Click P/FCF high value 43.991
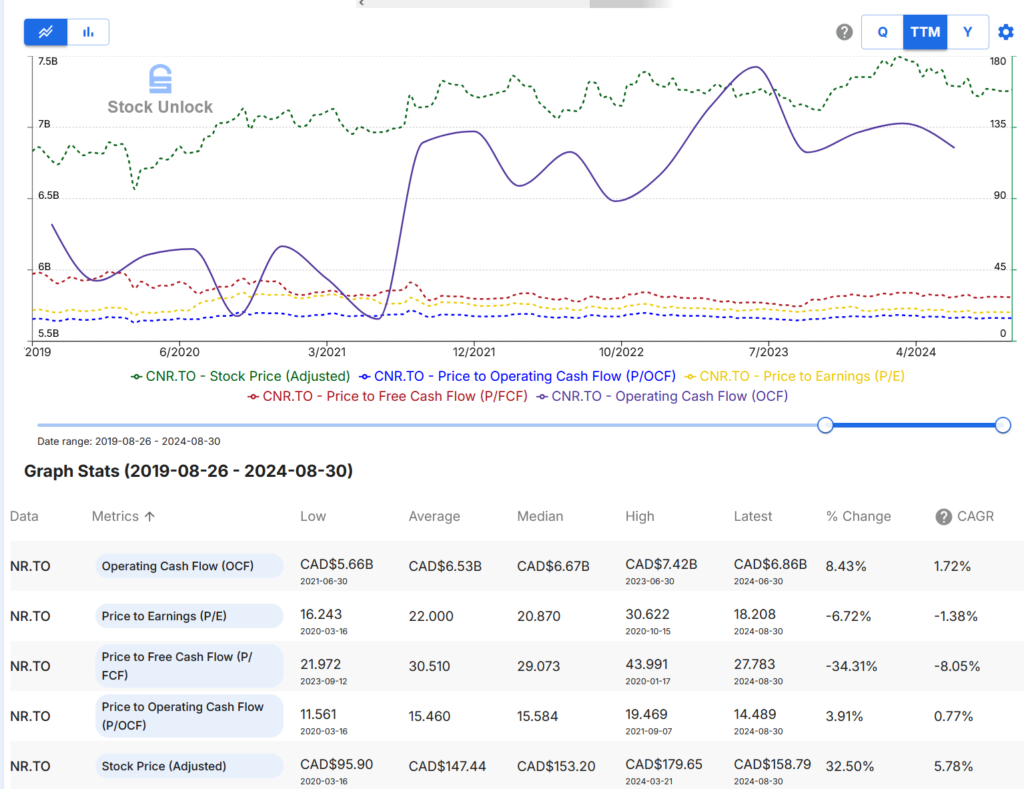The width and height of the screenshot is (1024, 789). [x=647, y=664]
